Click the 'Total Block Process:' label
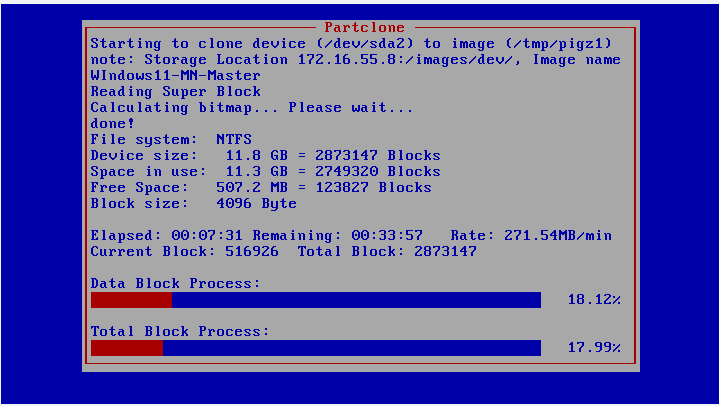719x406 pixels. click(180, 331)
